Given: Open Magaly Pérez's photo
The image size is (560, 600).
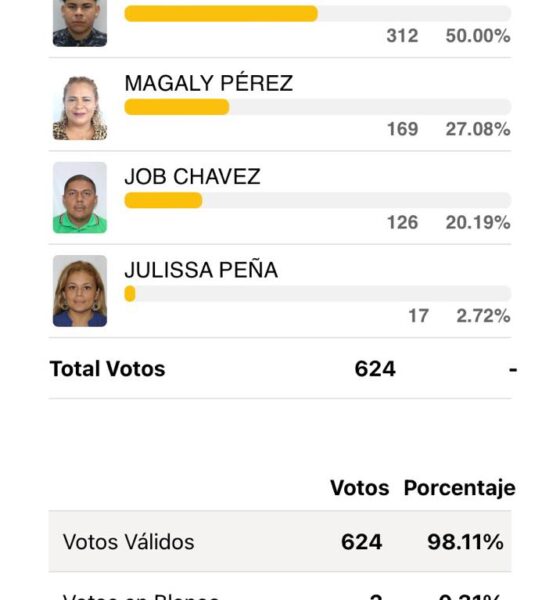Looking at the screenshot, I should click(80, 108).
